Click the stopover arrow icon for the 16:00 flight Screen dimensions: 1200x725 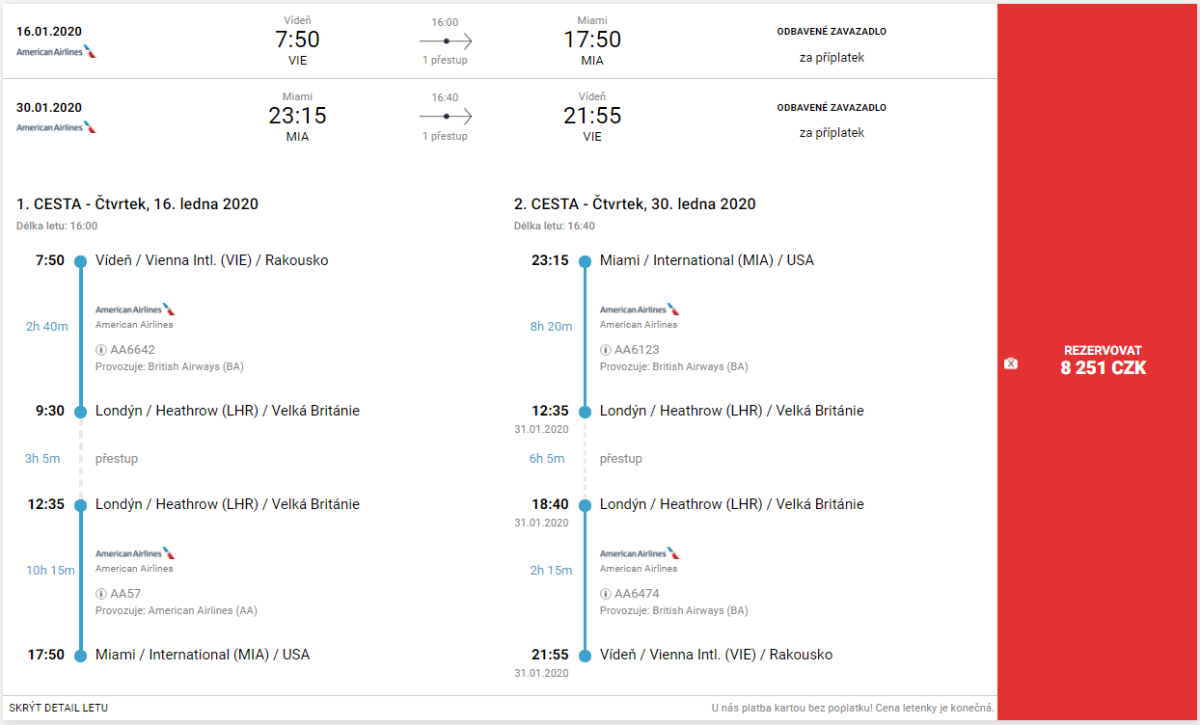pyautogui.click(x=445, y=41)
